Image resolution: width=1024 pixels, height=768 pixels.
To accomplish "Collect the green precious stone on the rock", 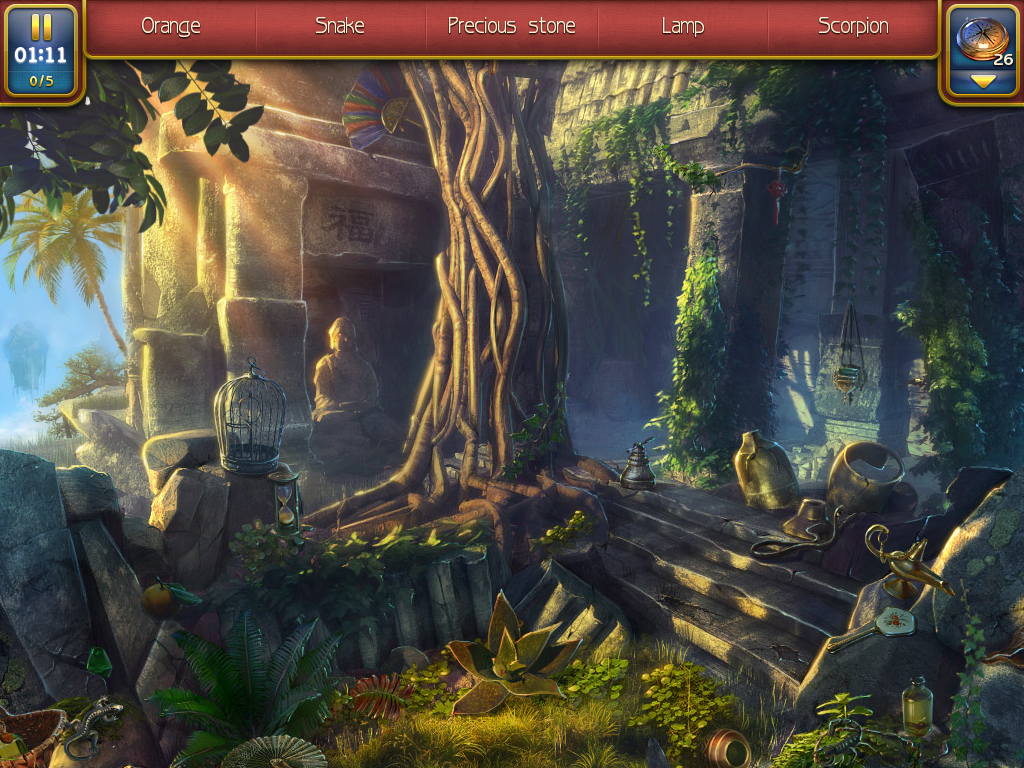I will (99, 661).
